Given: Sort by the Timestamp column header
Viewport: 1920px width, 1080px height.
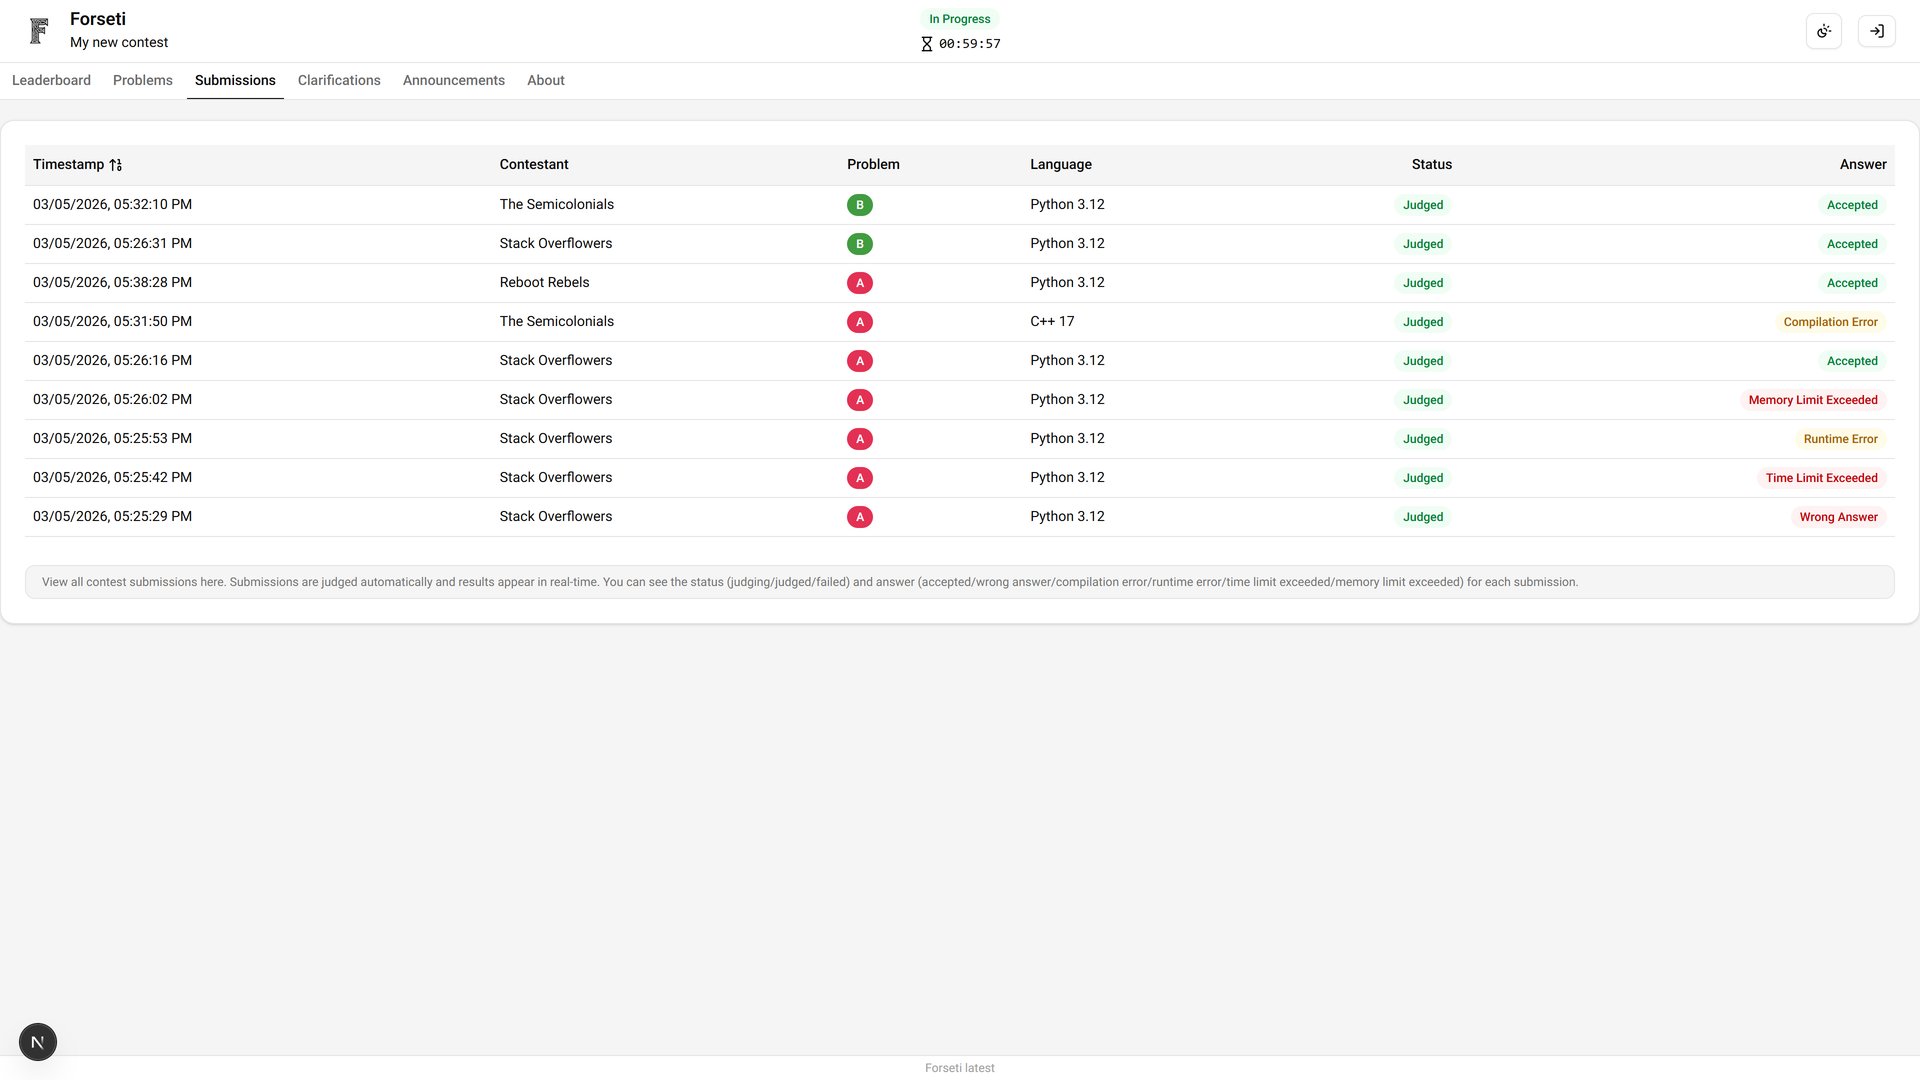Looking at the screenshot, I should pos(68,164).
